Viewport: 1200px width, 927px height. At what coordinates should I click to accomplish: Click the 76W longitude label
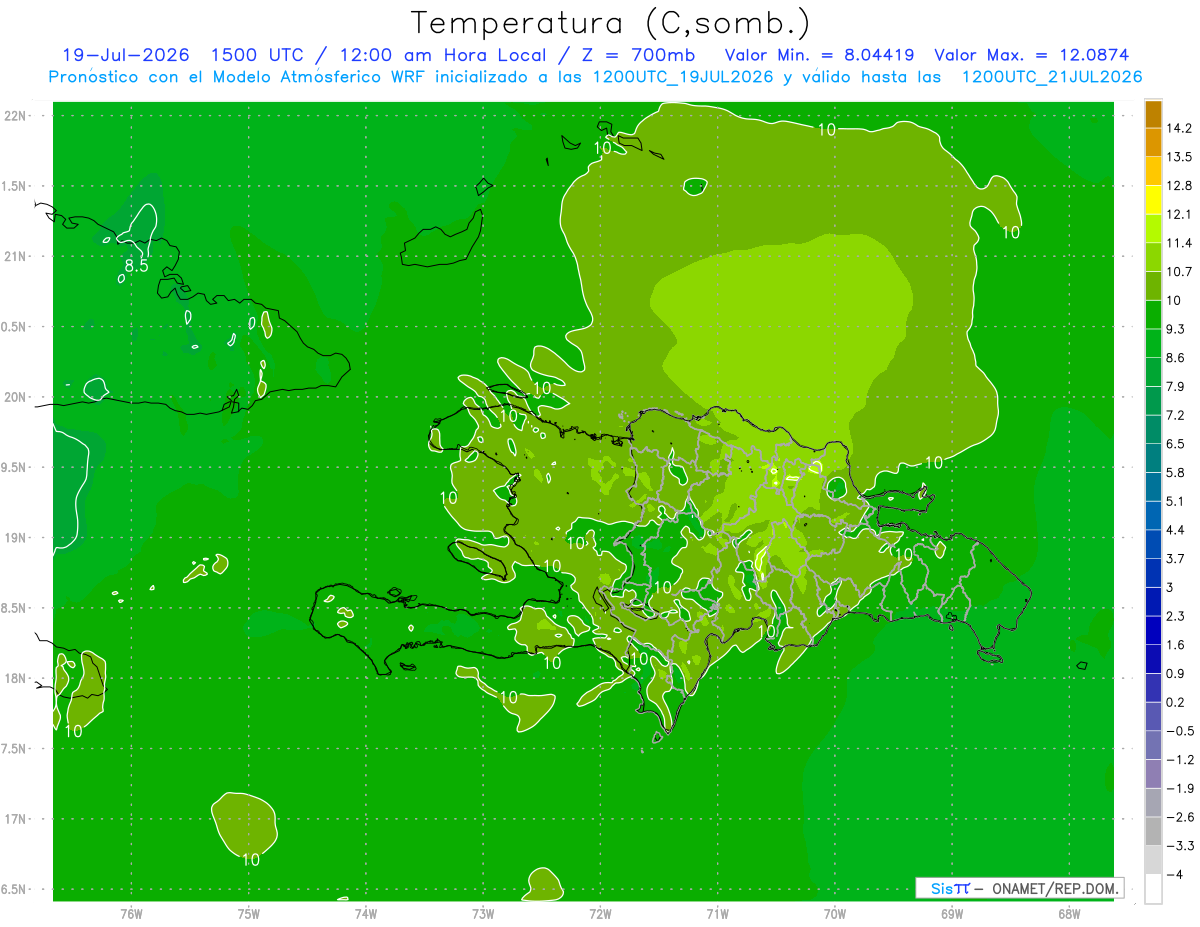pyautogui.click(x=131, y=914)
